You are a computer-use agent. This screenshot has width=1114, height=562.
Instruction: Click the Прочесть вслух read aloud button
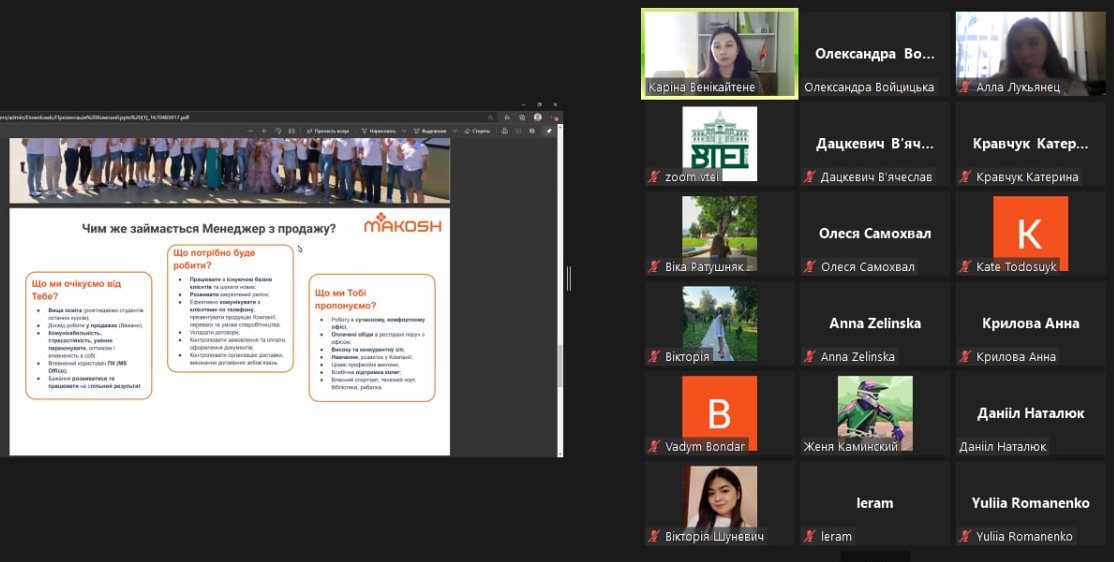tap(326, 131)
